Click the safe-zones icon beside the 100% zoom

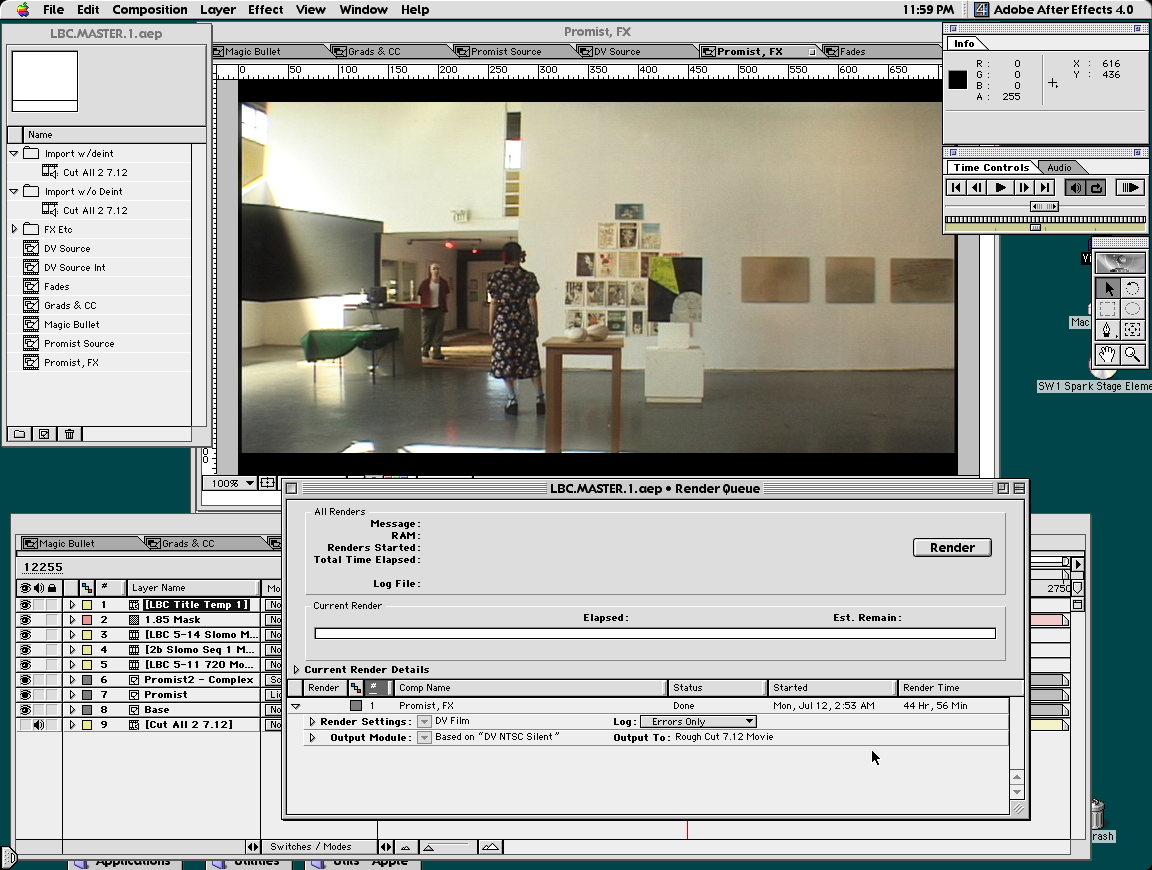pyautogui.click(x=268, y=483)
